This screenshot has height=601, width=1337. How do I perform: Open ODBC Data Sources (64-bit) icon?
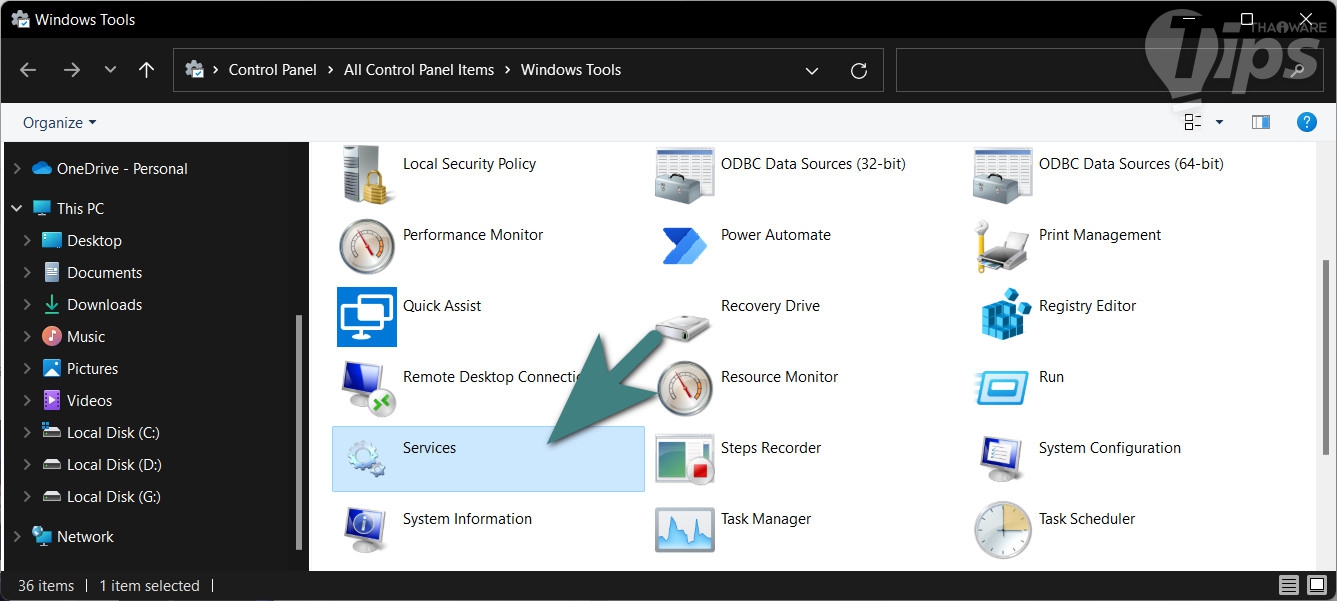point(1003,175)
